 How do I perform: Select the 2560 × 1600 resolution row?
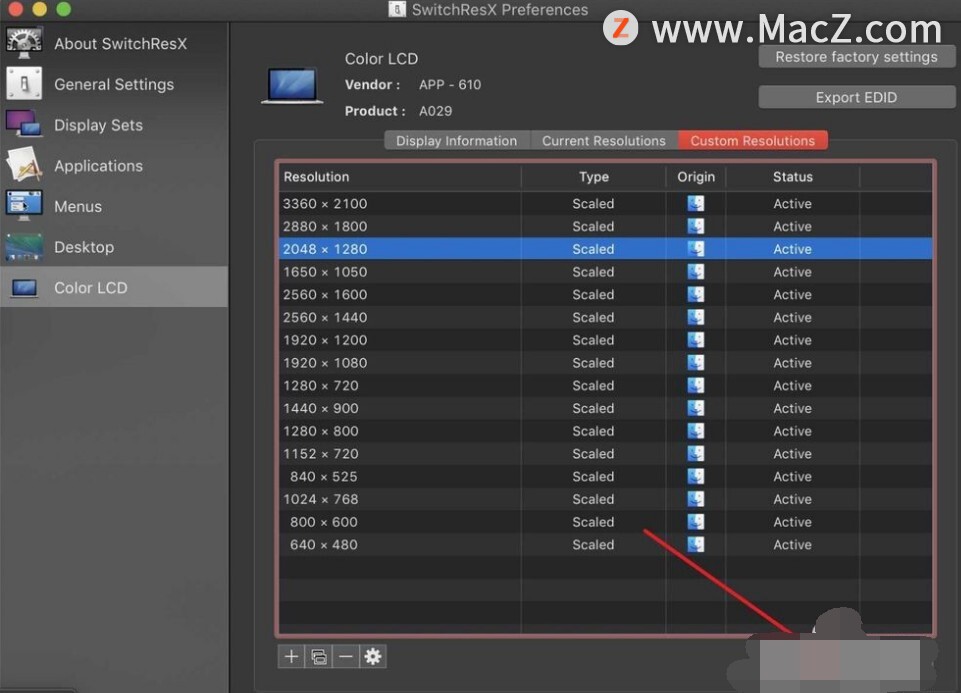[x=606, y=294]
